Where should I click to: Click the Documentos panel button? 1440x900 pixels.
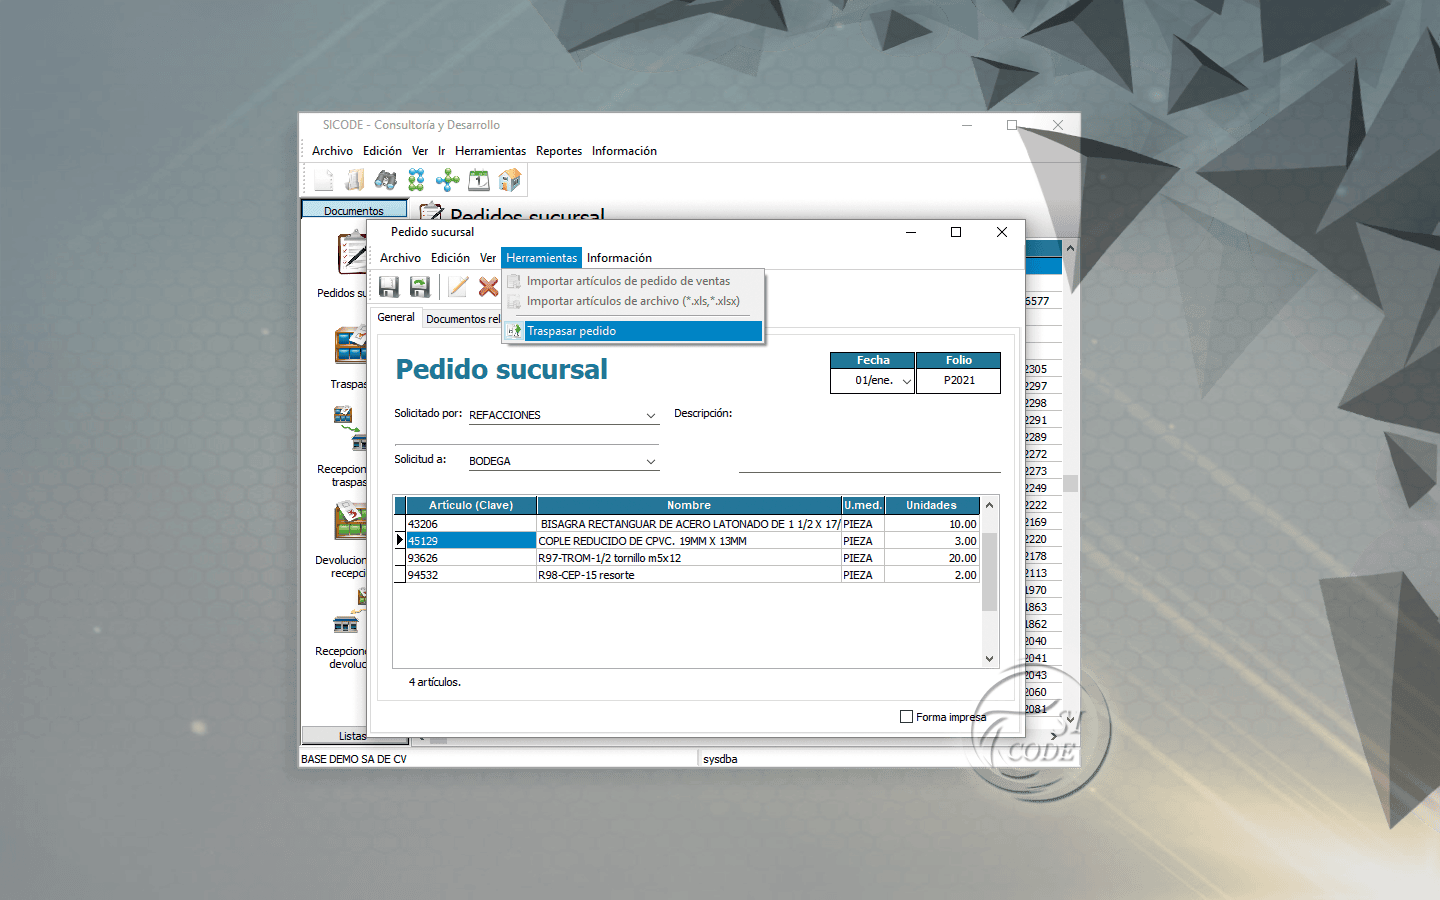(x=354, y=210)
